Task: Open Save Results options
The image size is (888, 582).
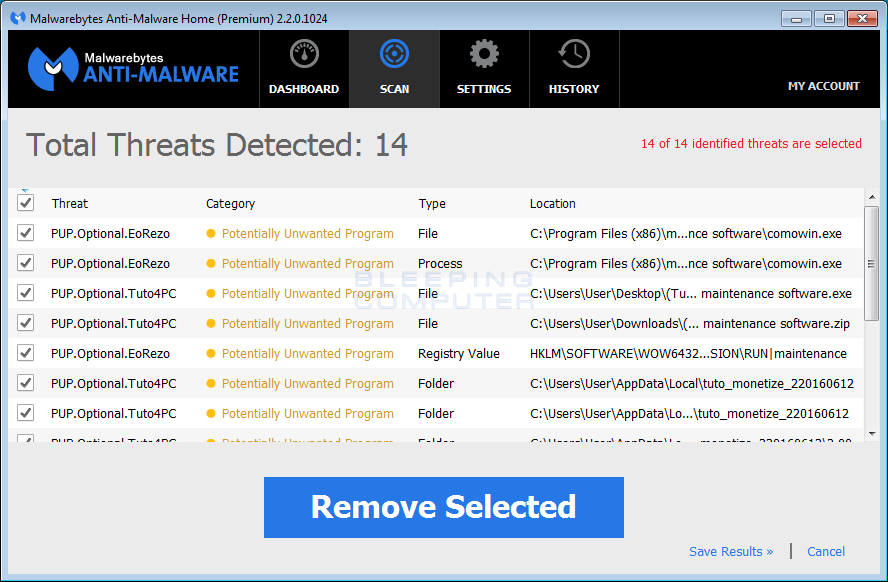Action: coord(731,551)
